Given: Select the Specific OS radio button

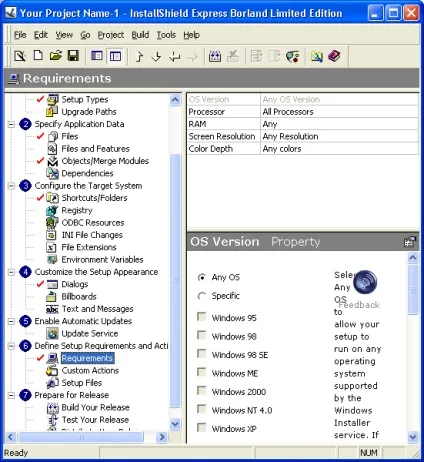Looking at the screenshot, I should pyautogui.click(x=202, y=296).
